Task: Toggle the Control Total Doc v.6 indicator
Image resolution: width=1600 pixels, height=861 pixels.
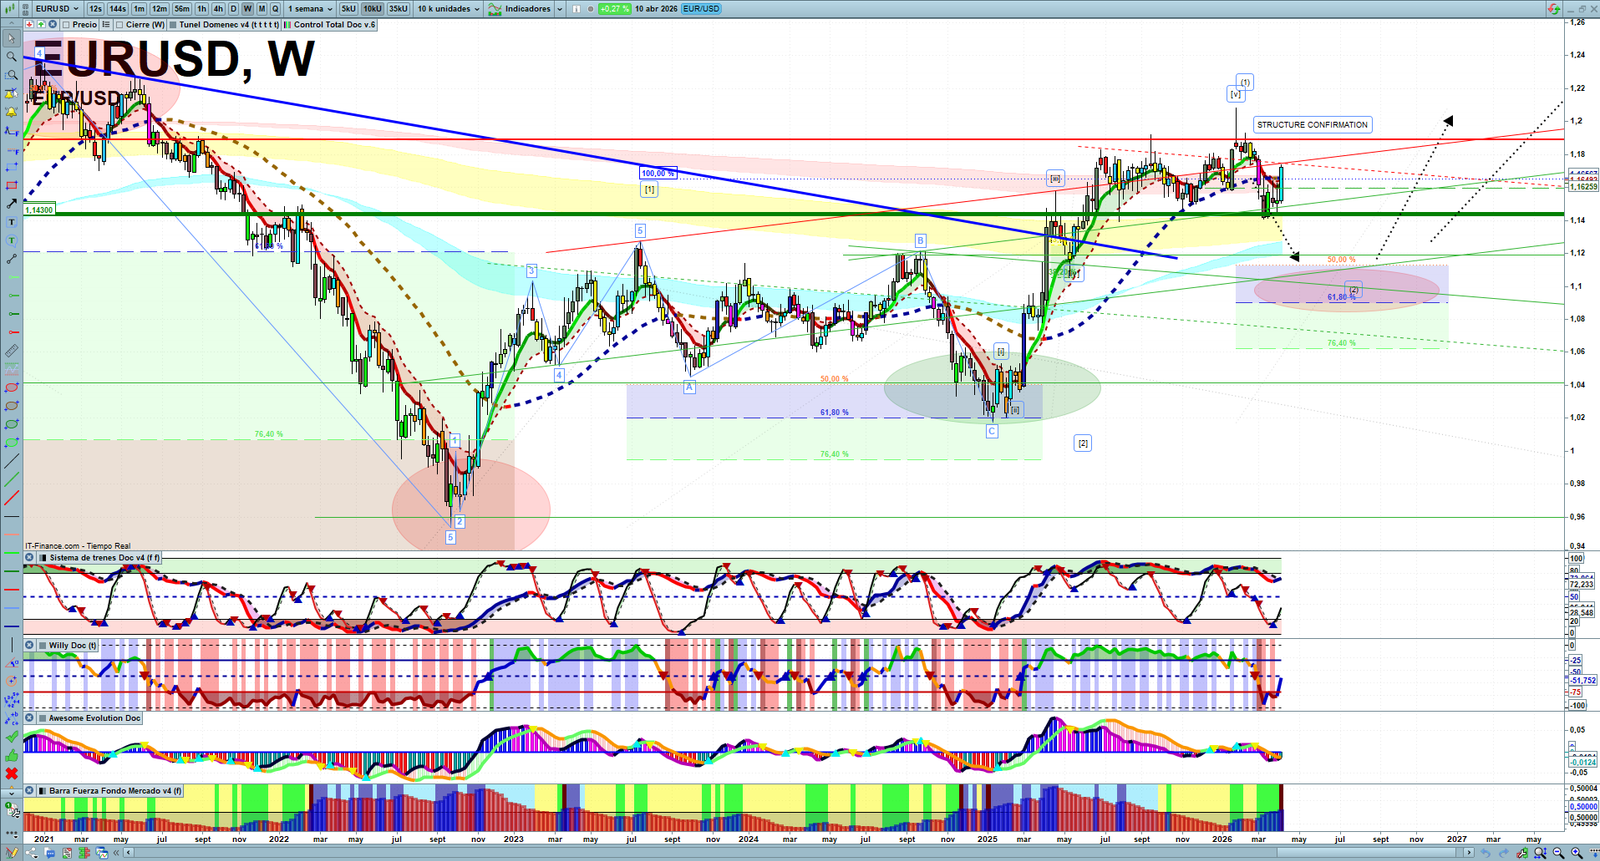Action: (288, 25)
